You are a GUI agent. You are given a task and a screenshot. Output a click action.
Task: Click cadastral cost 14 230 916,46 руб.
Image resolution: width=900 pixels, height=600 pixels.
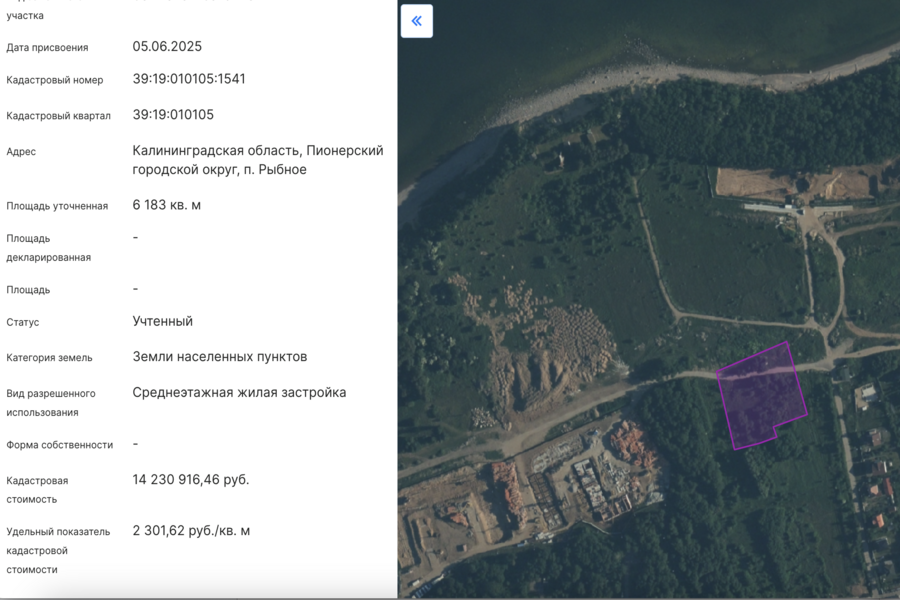[190, 480]
